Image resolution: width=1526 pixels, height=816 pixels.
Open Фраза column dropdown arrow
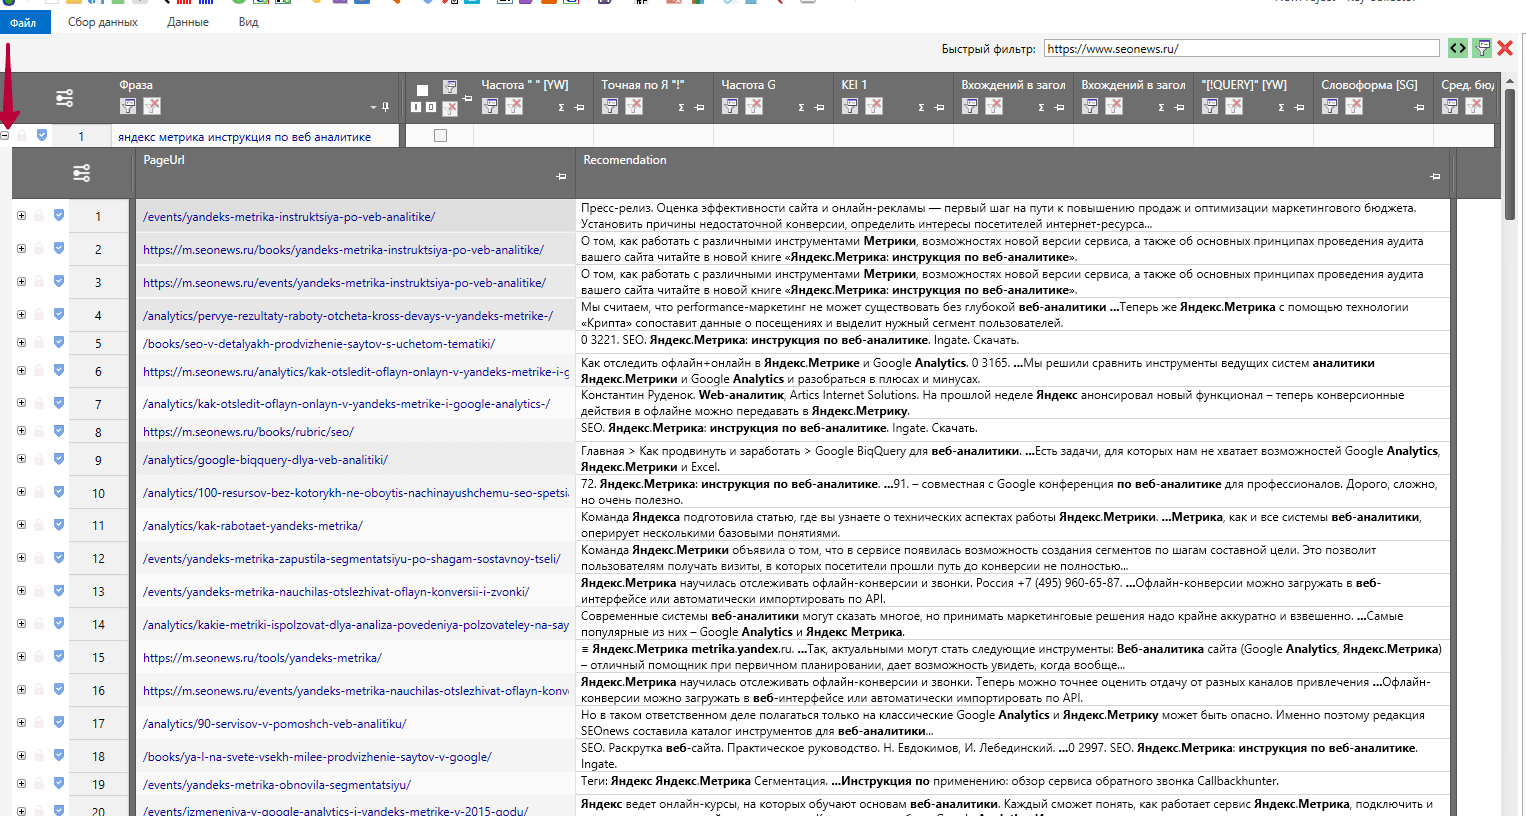click(x=374, y=107)
